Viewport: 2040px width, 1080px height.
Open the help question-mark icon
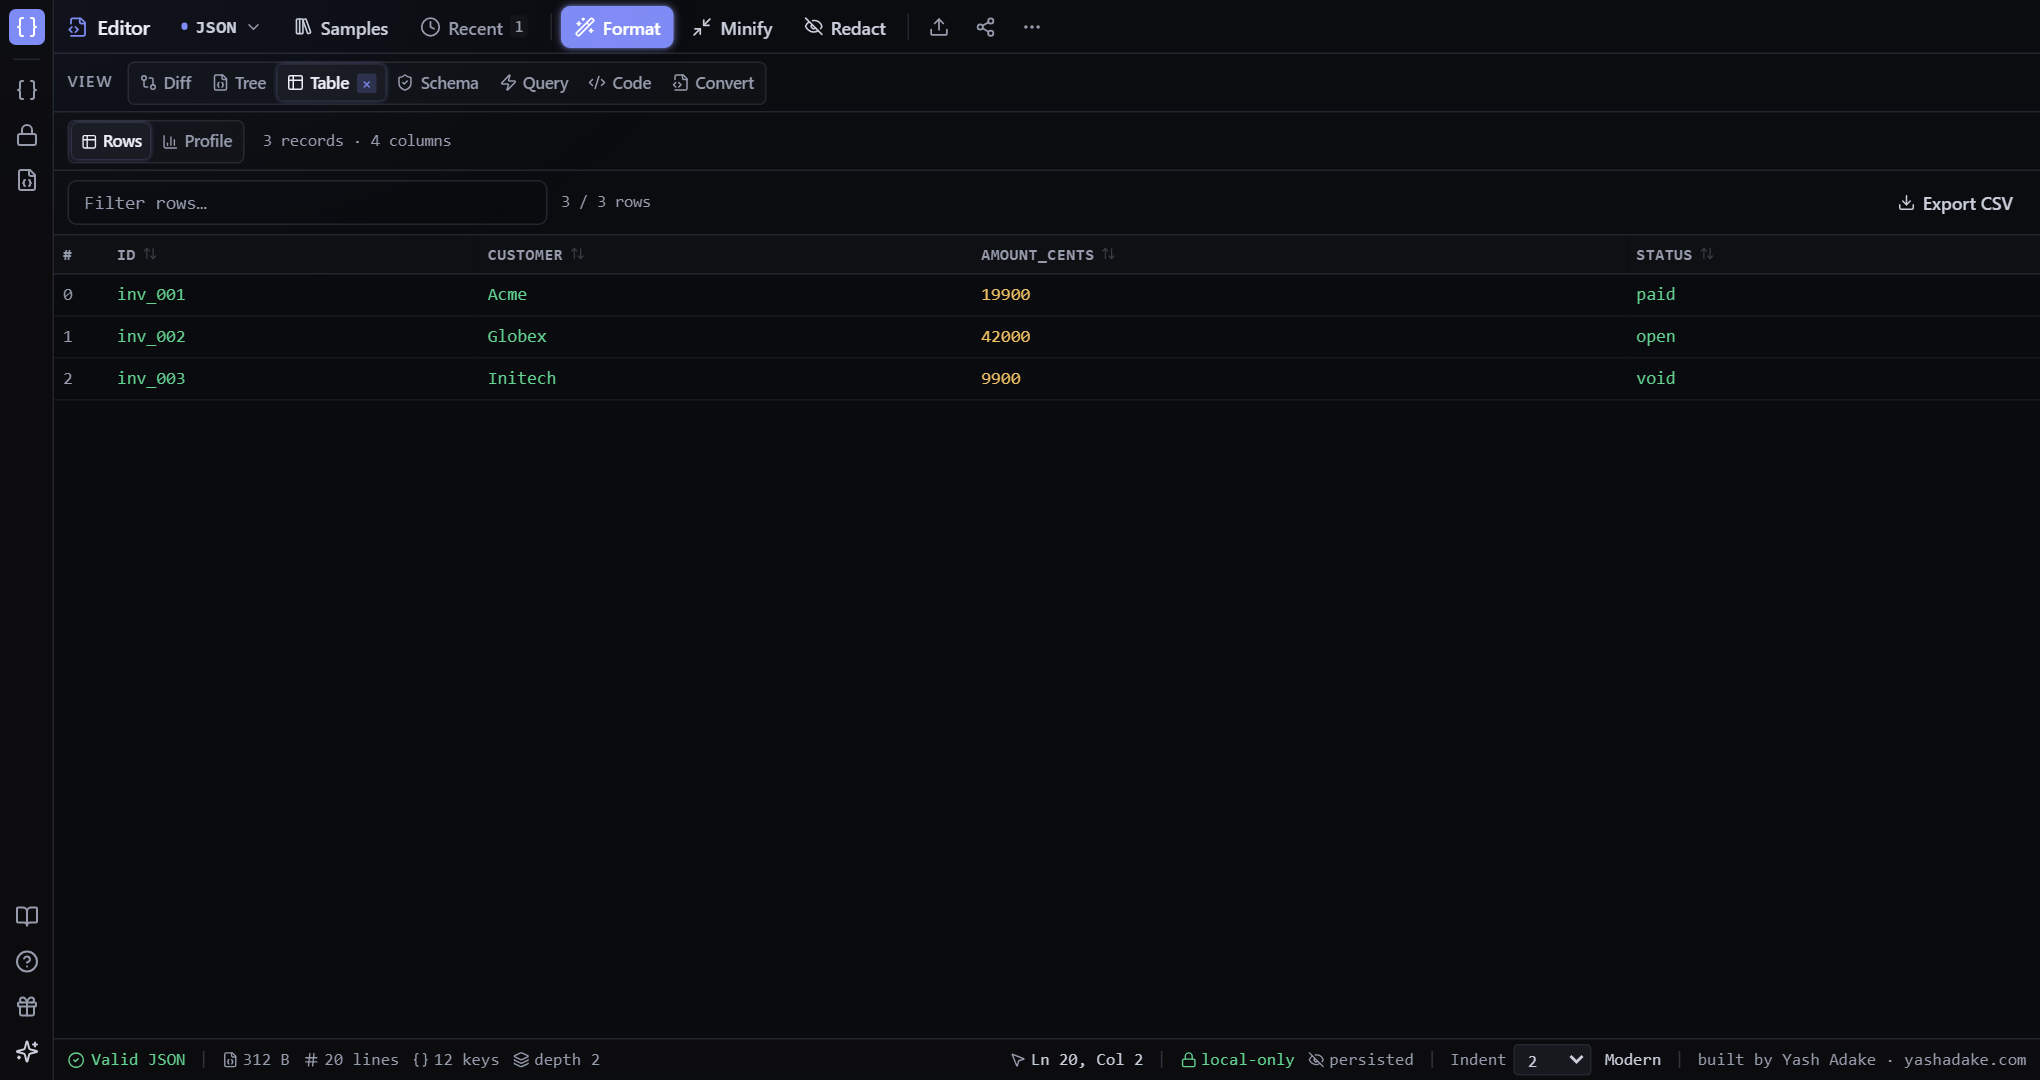click(x=27, y=961)
